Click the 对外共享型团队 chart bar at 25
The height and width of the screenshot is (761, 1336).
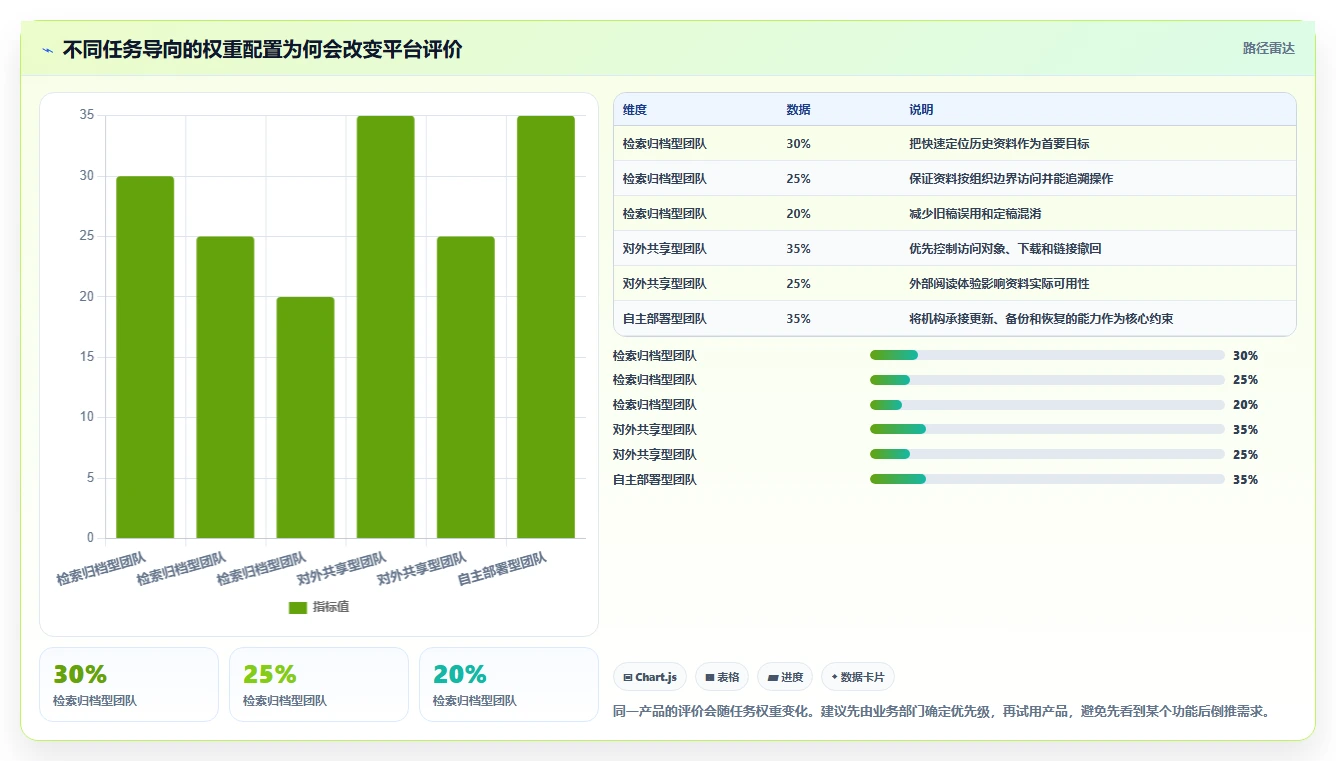point(466,387)
